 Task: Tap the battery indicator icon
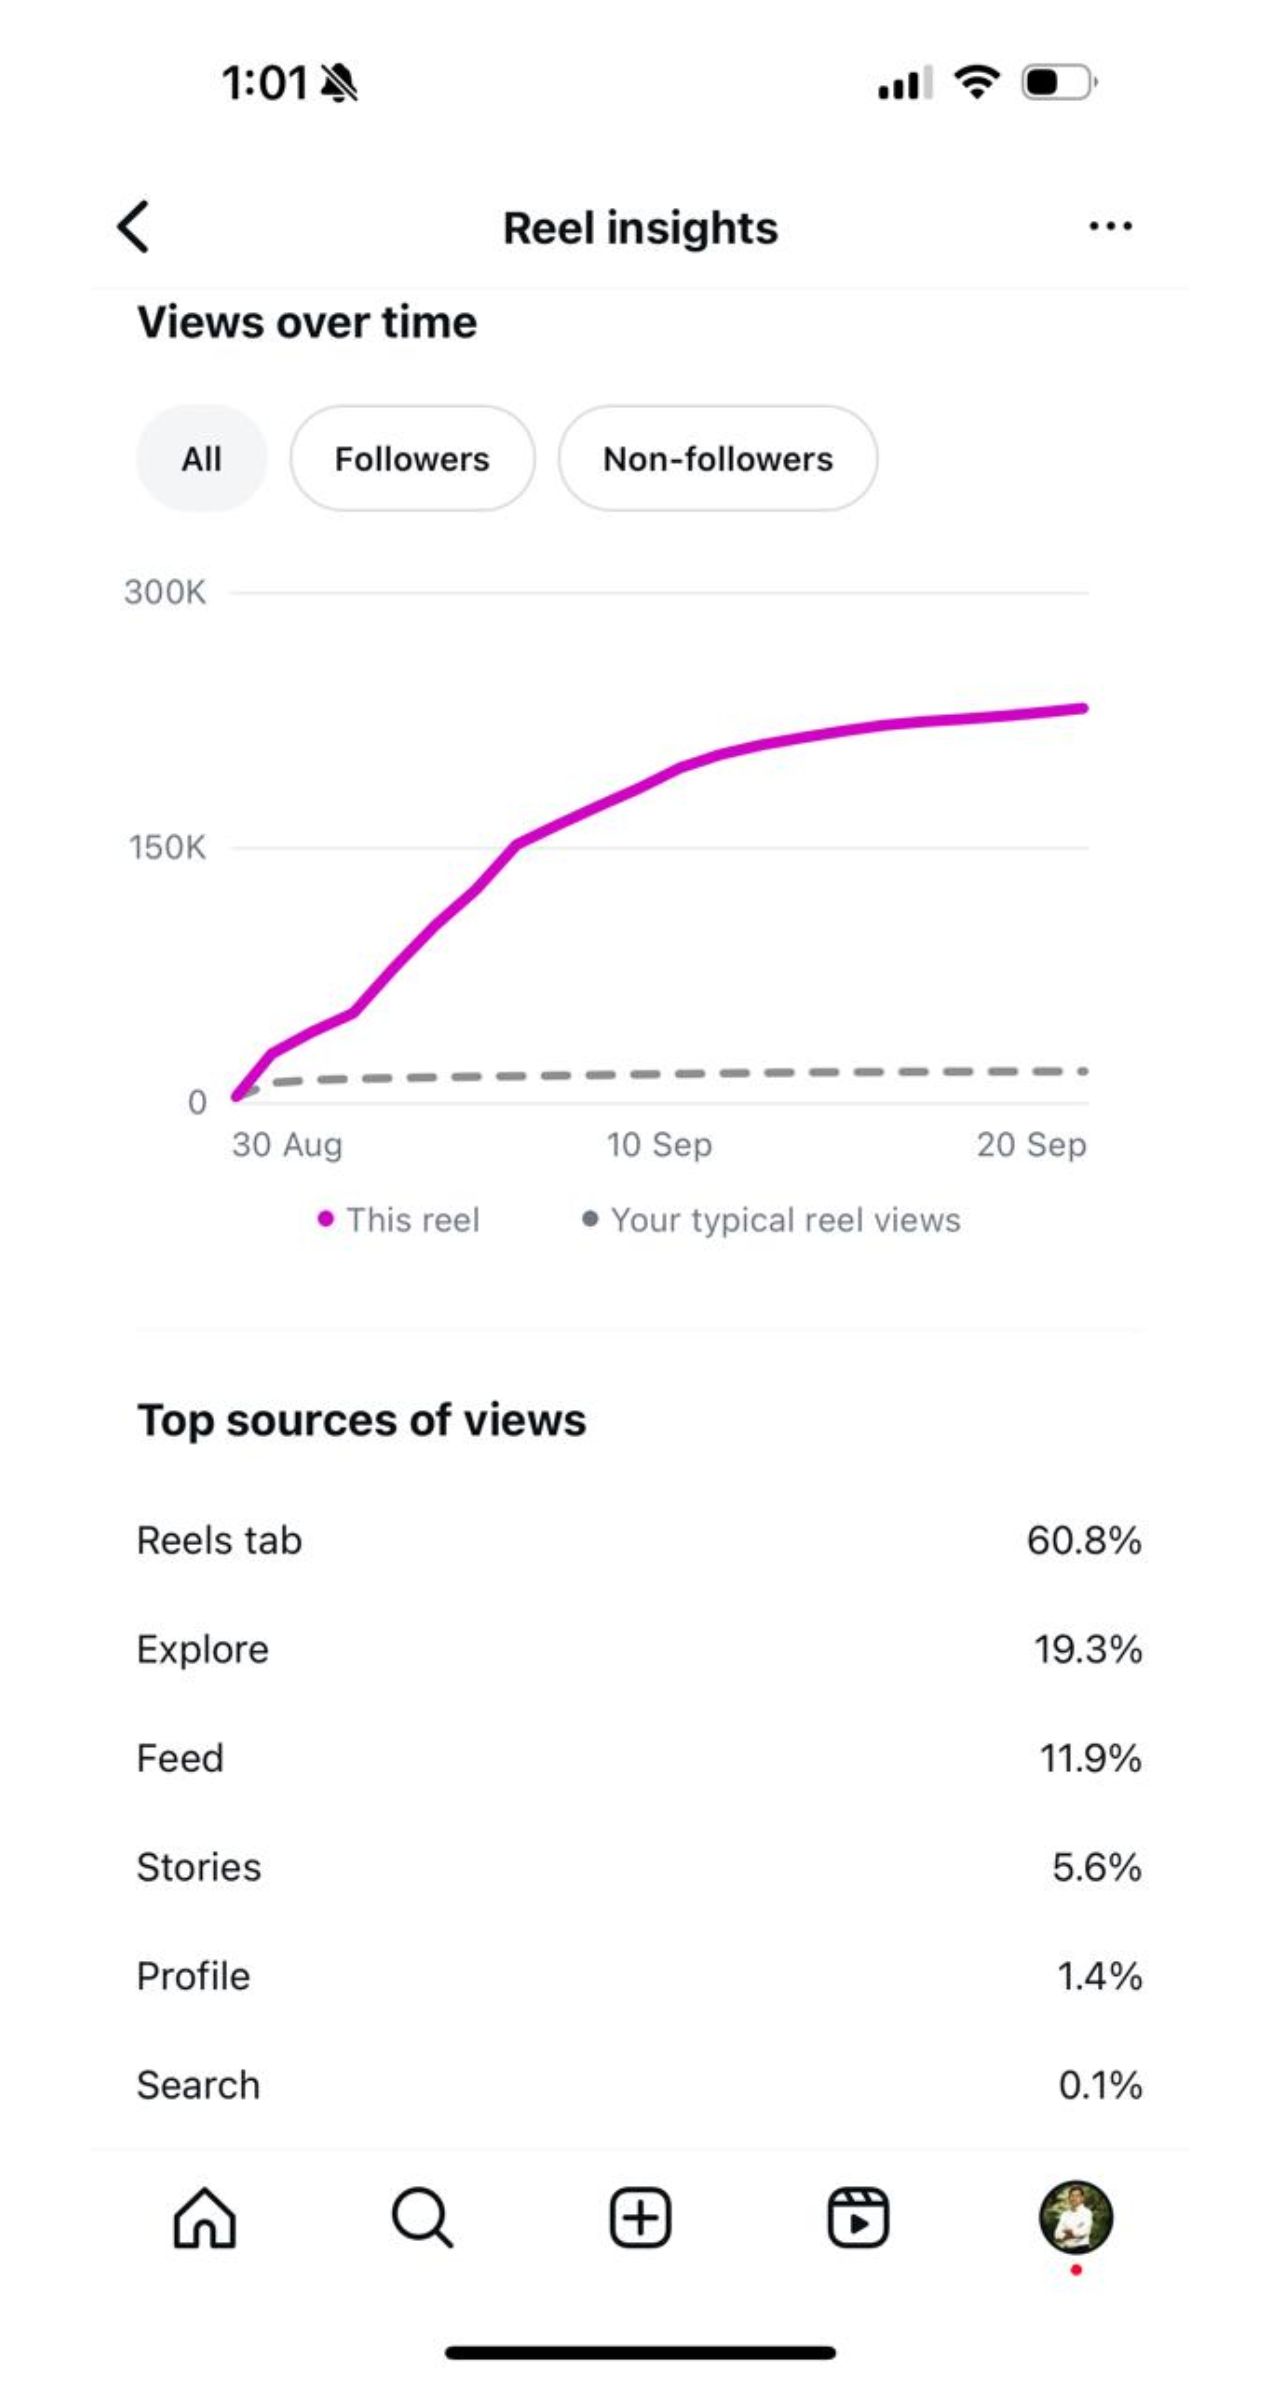pos(1058,82)
